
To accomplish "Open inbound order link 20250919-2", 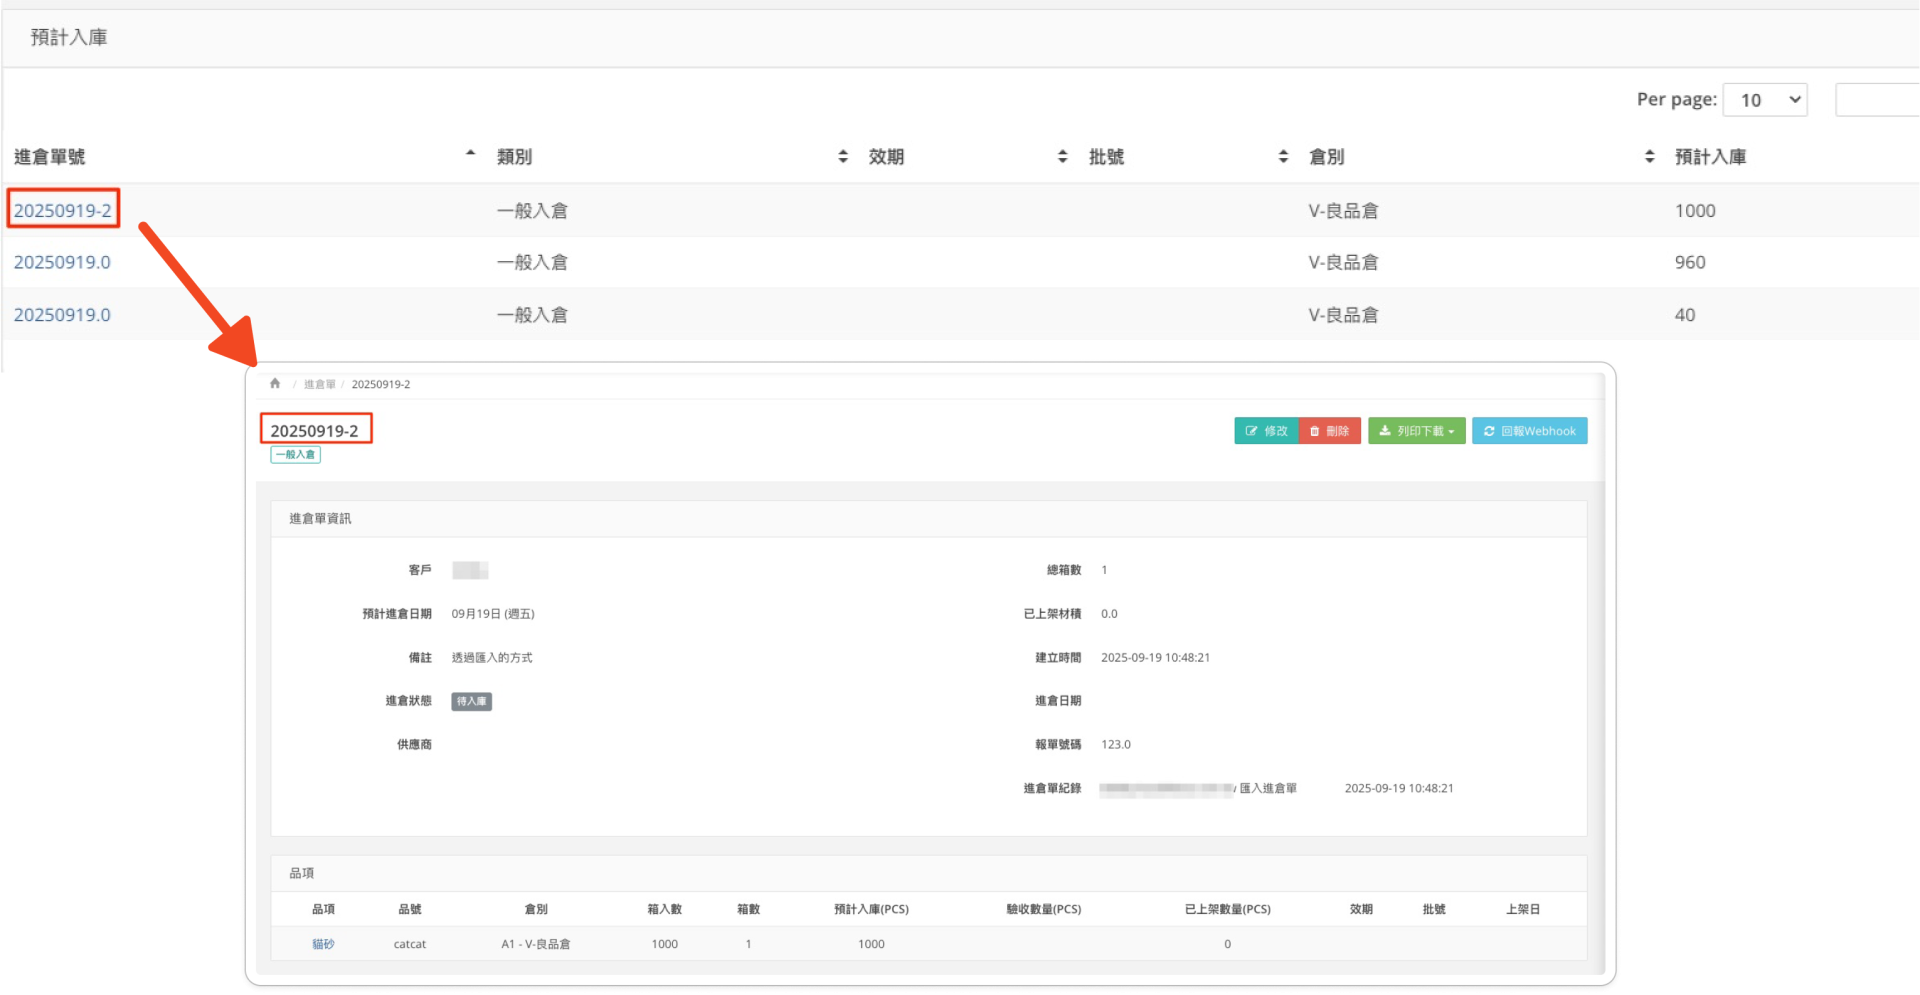I will click(63, 211).
